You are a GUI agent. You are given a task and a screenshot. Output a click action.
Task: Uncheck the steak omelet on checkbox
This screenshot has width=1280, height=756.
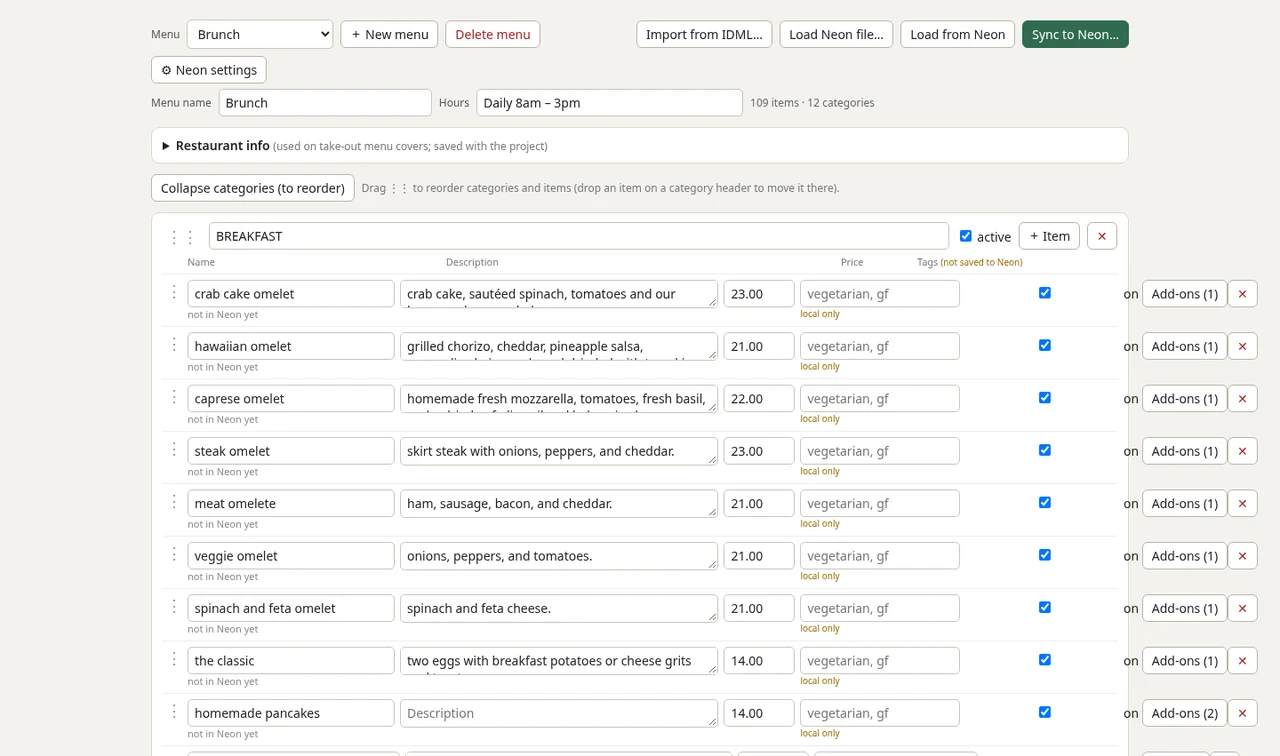tap(1045, 450)
